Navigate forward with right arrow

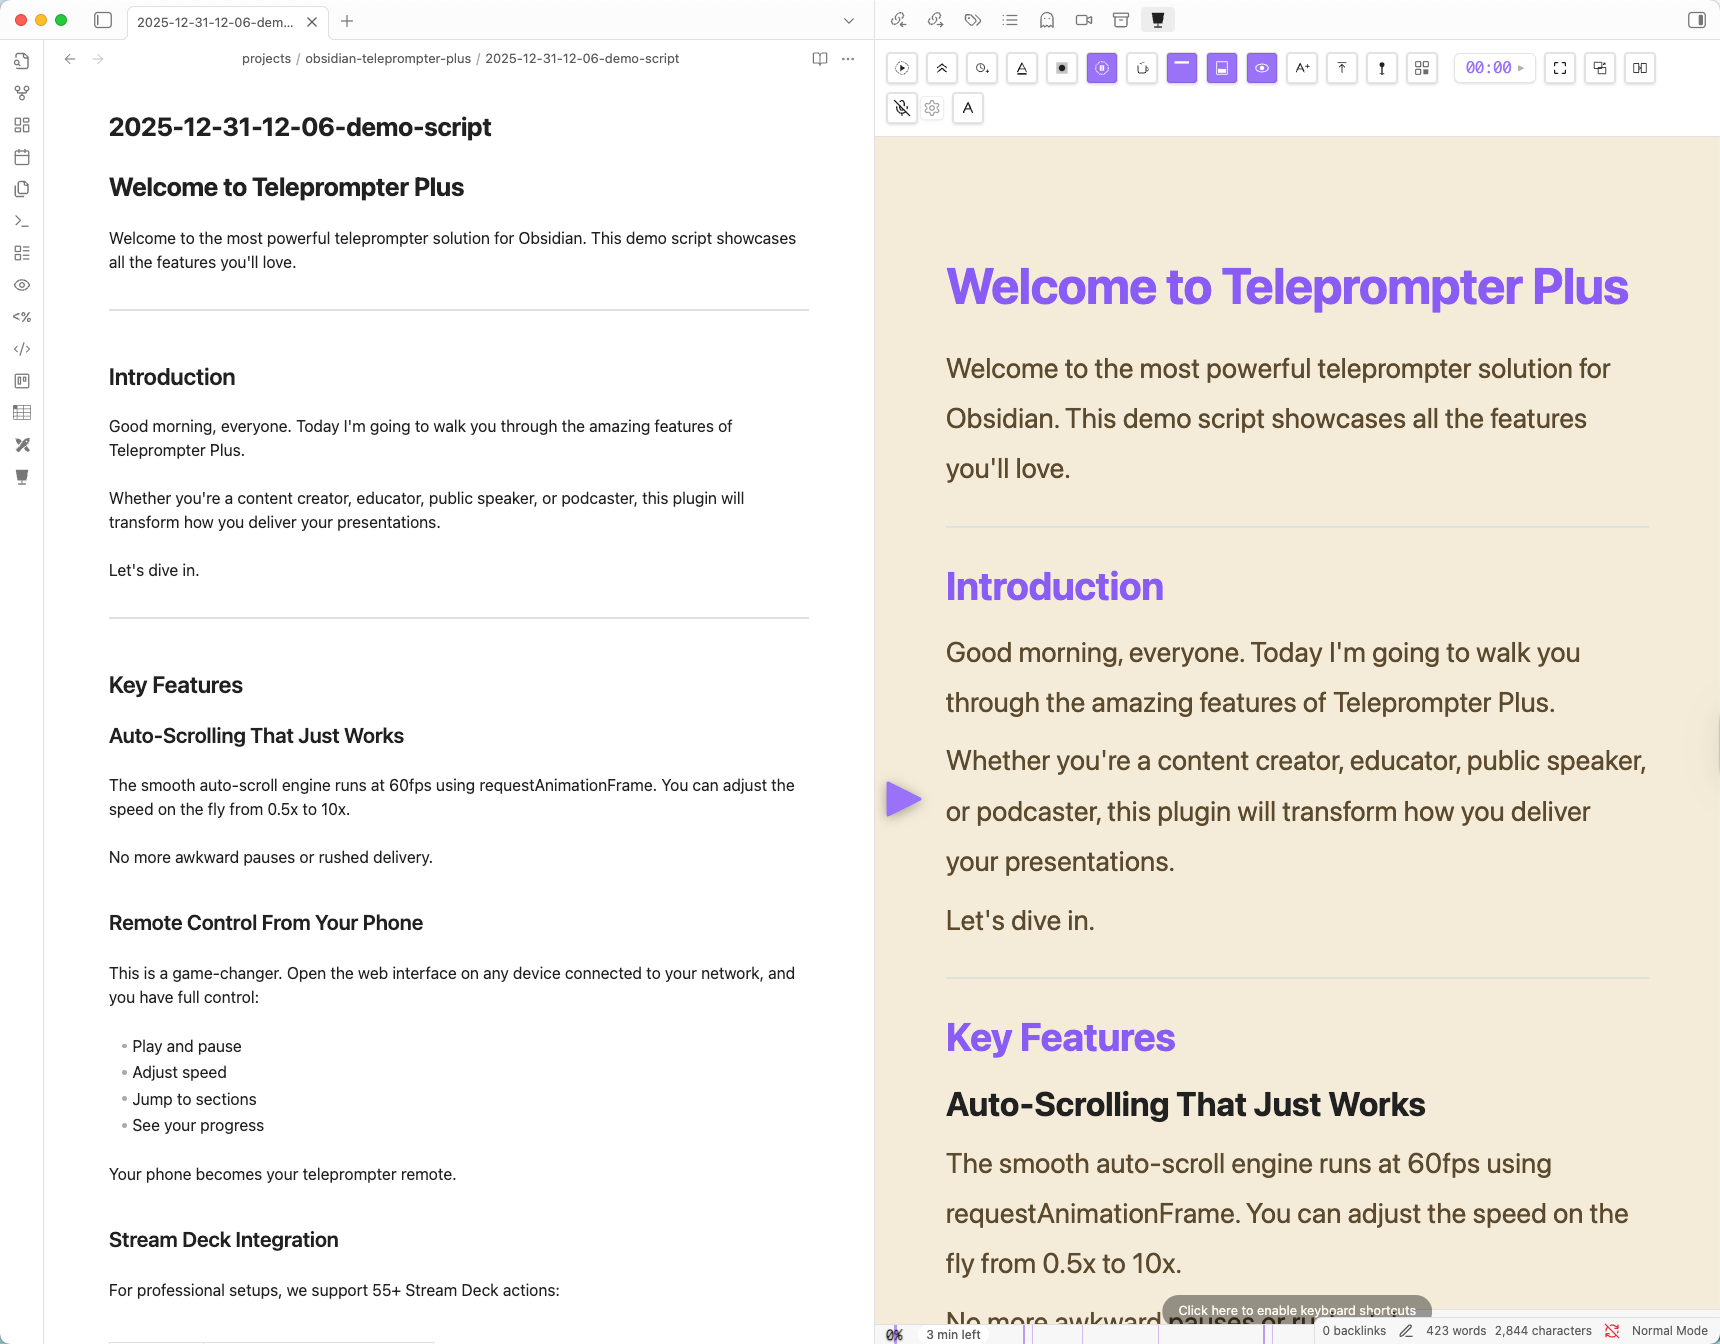tap(98, 59)
